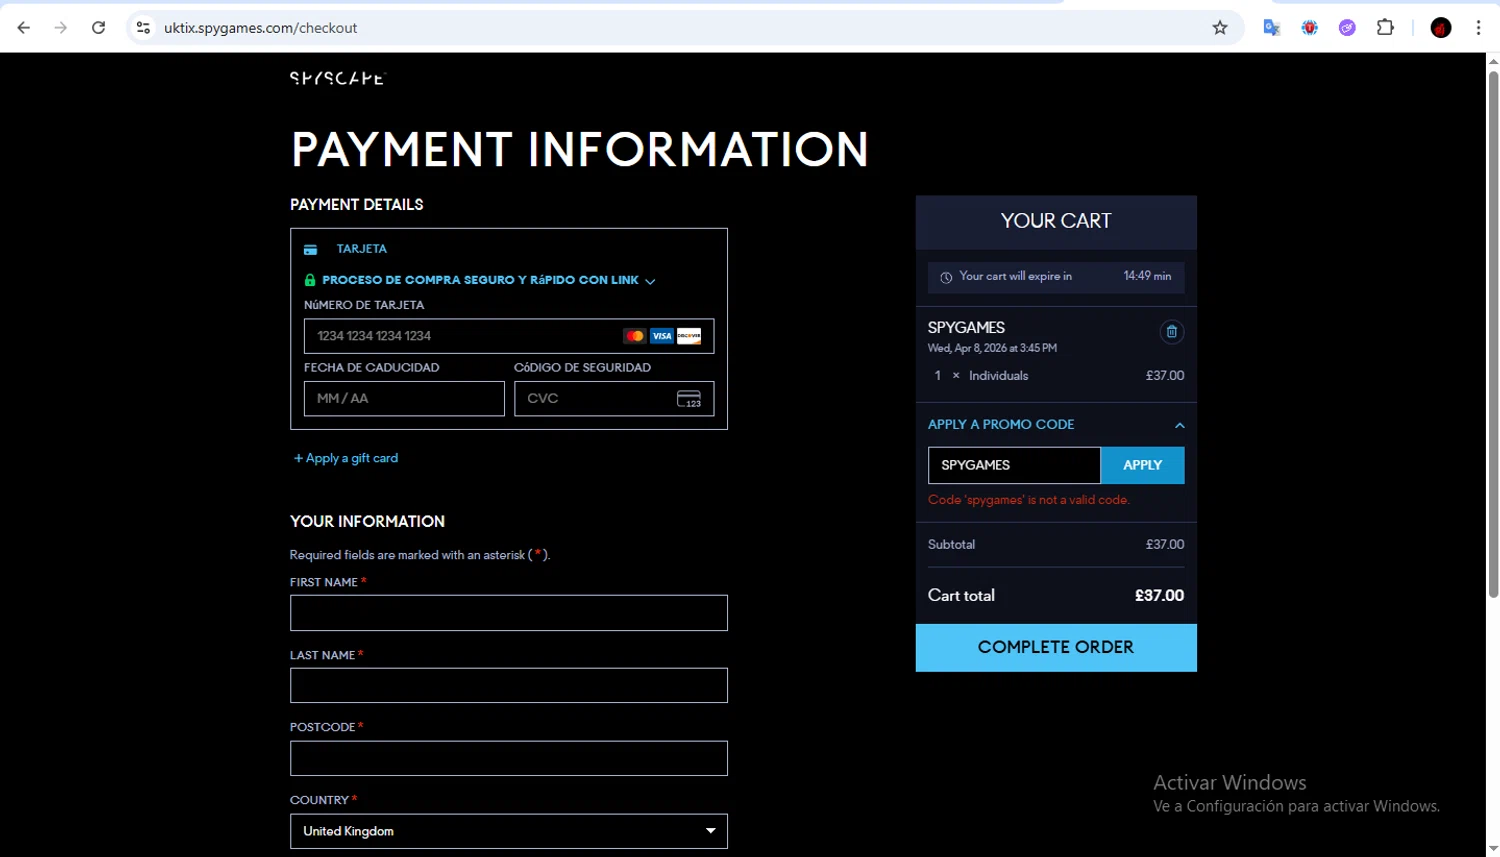Viewport: 1500px width, 857px height.
Task: Focus the card number field
Action: (509, 336)
